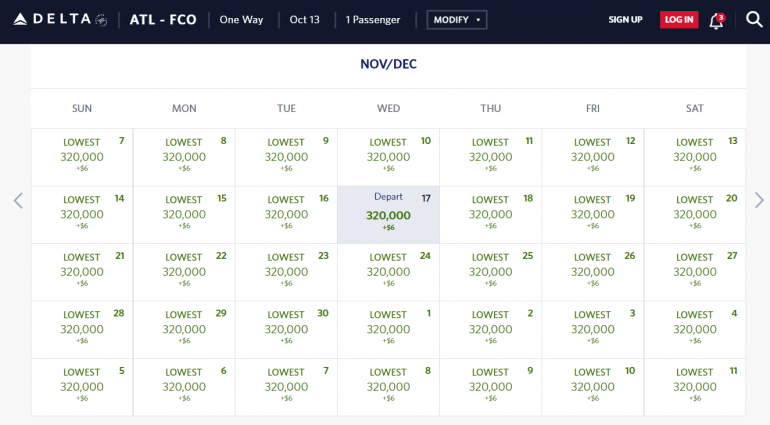Image resolution: width=770 pixels, height=425 pixels.
Task: Select fare for Friday the 26th
Action: tap(592, 272)
